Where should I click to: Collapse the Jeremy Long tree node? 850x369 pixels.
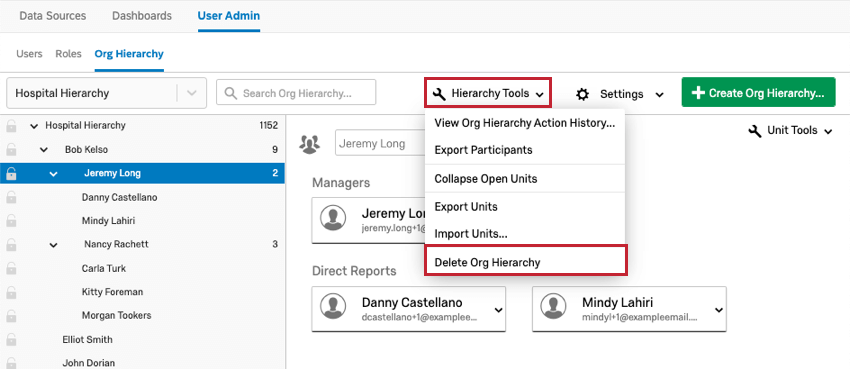(x=53, y=174)
